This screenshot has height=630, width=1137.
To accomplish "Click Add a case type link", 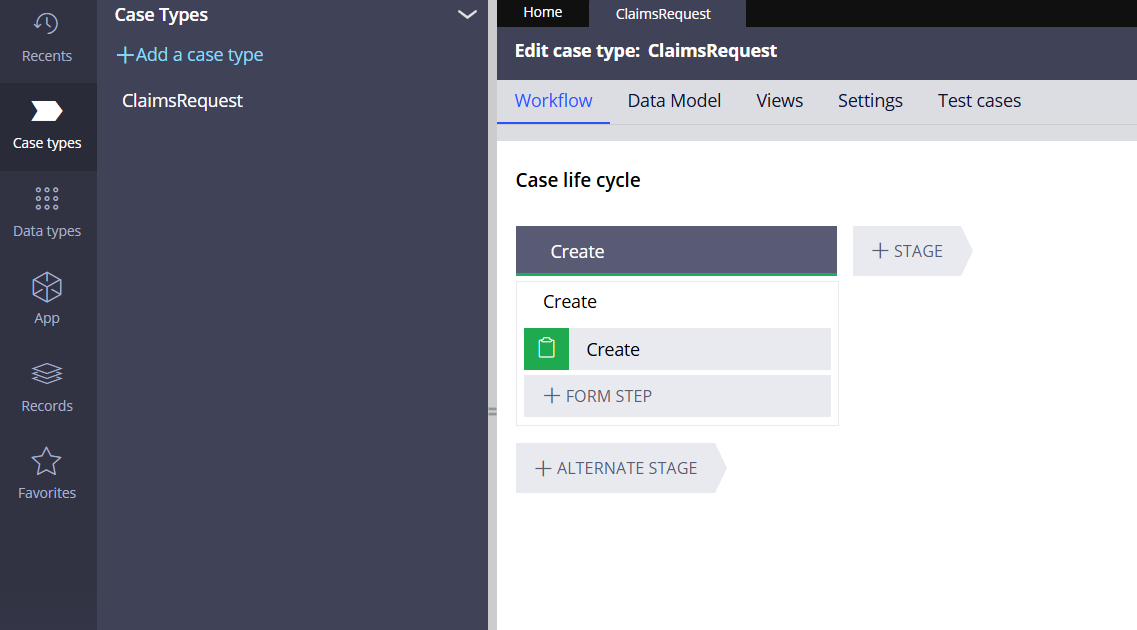I will [x=189, y=54].
